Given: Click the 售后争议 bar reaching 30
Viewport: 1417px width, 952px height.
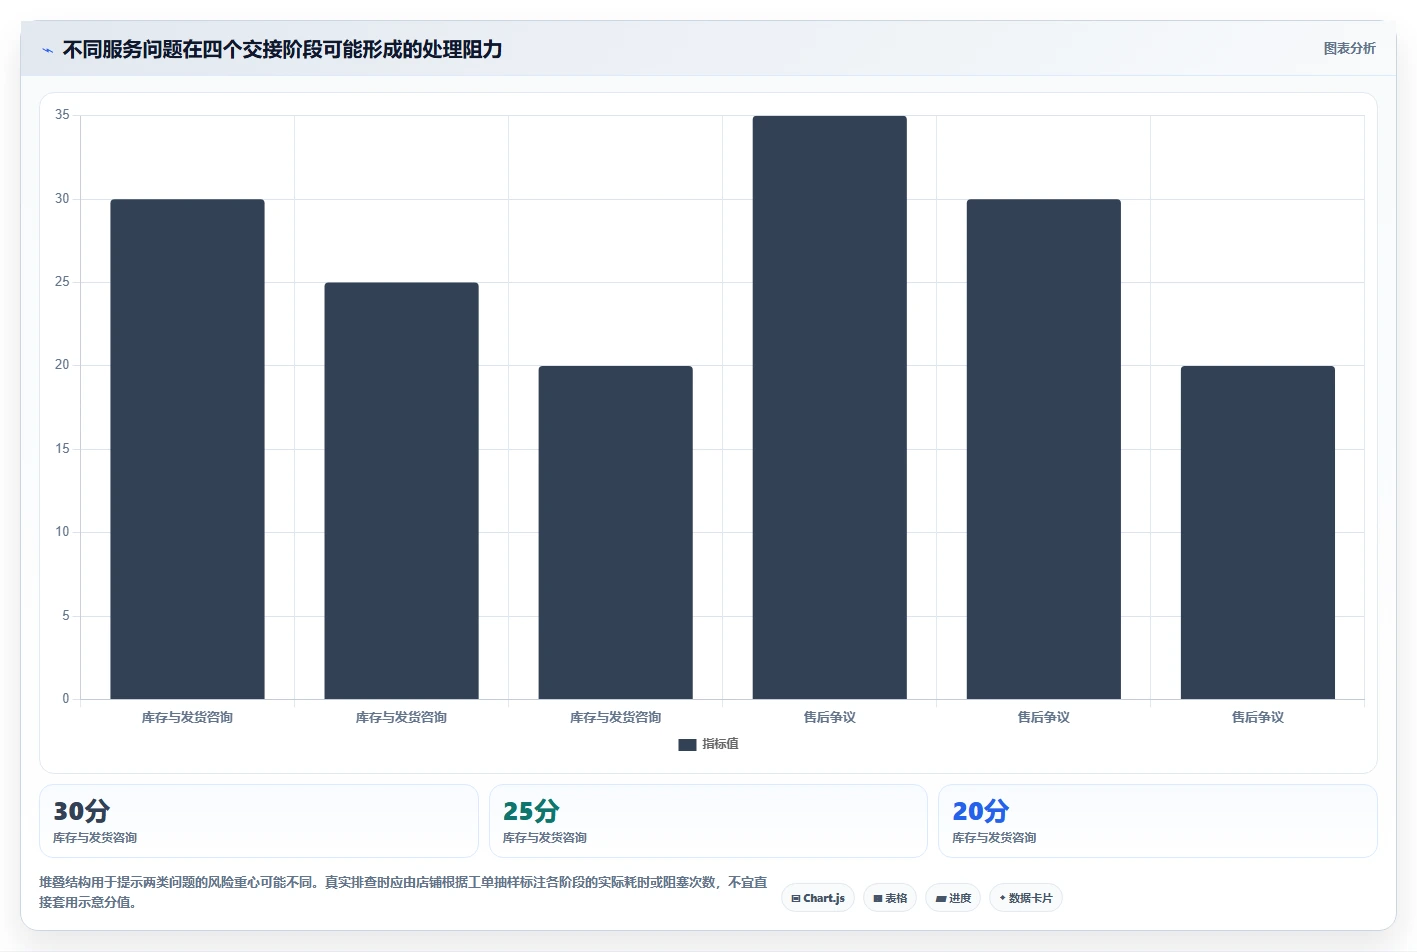Looking at the screenshot, I should point(1043,449).
